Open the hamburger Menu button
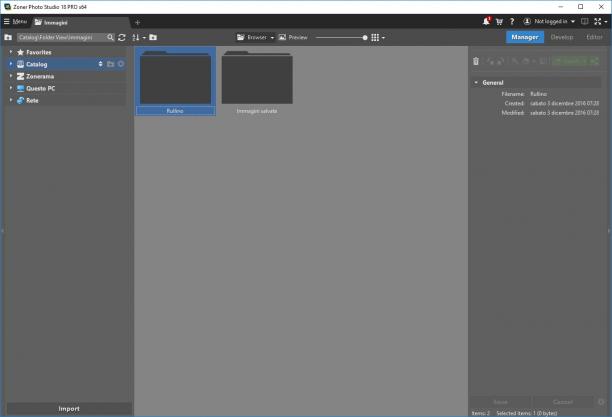Screen dimensions: 612x417 pyautogui.click(x=15, y=22)
